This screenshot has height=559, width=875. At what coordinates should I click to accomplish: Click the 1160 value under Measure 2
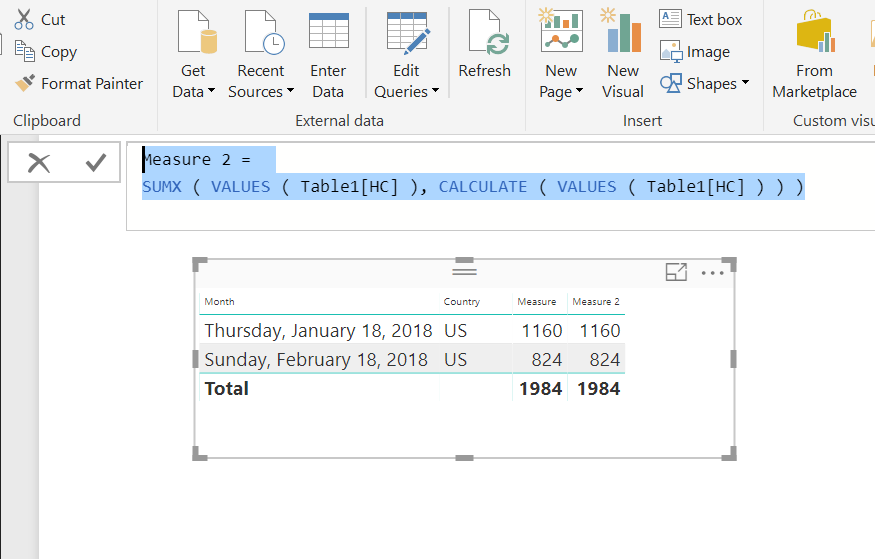click(600, 330)
